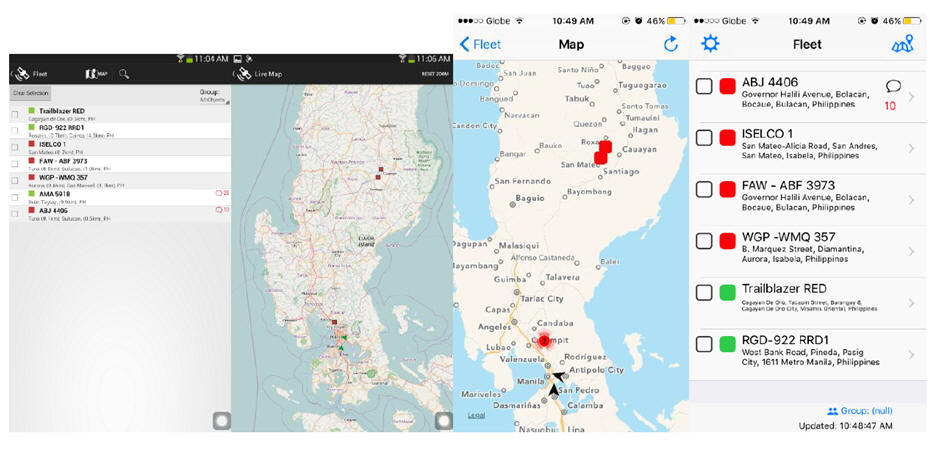Check the ISELCO 1 box on iOS Fleet
940x459 pixels.
704,138
